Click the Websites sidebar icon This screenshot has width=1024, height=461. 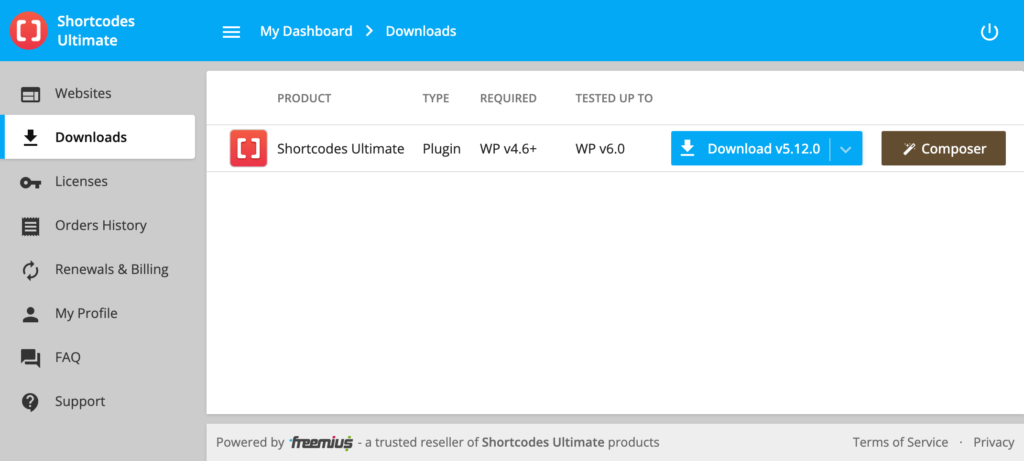coord(31,94)
